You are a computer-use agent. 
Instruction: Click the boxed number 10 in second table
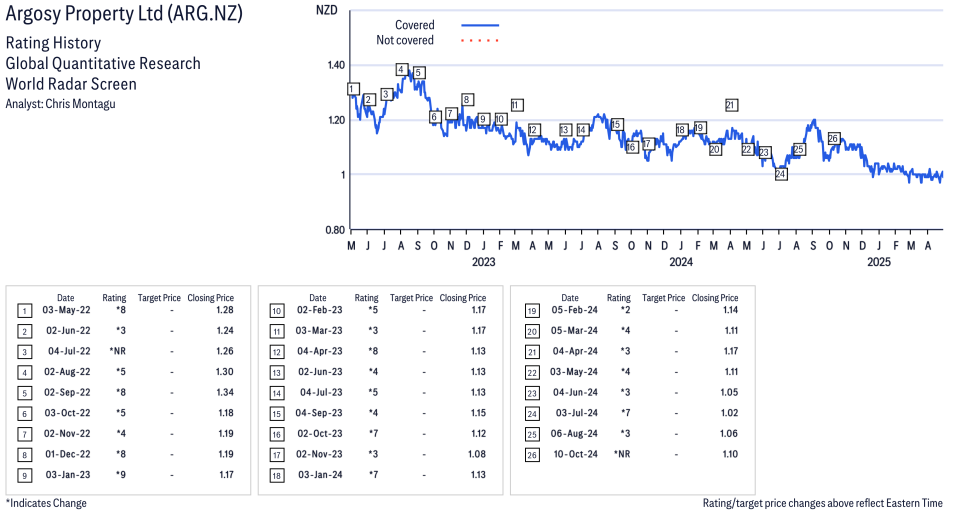[277, 312]
